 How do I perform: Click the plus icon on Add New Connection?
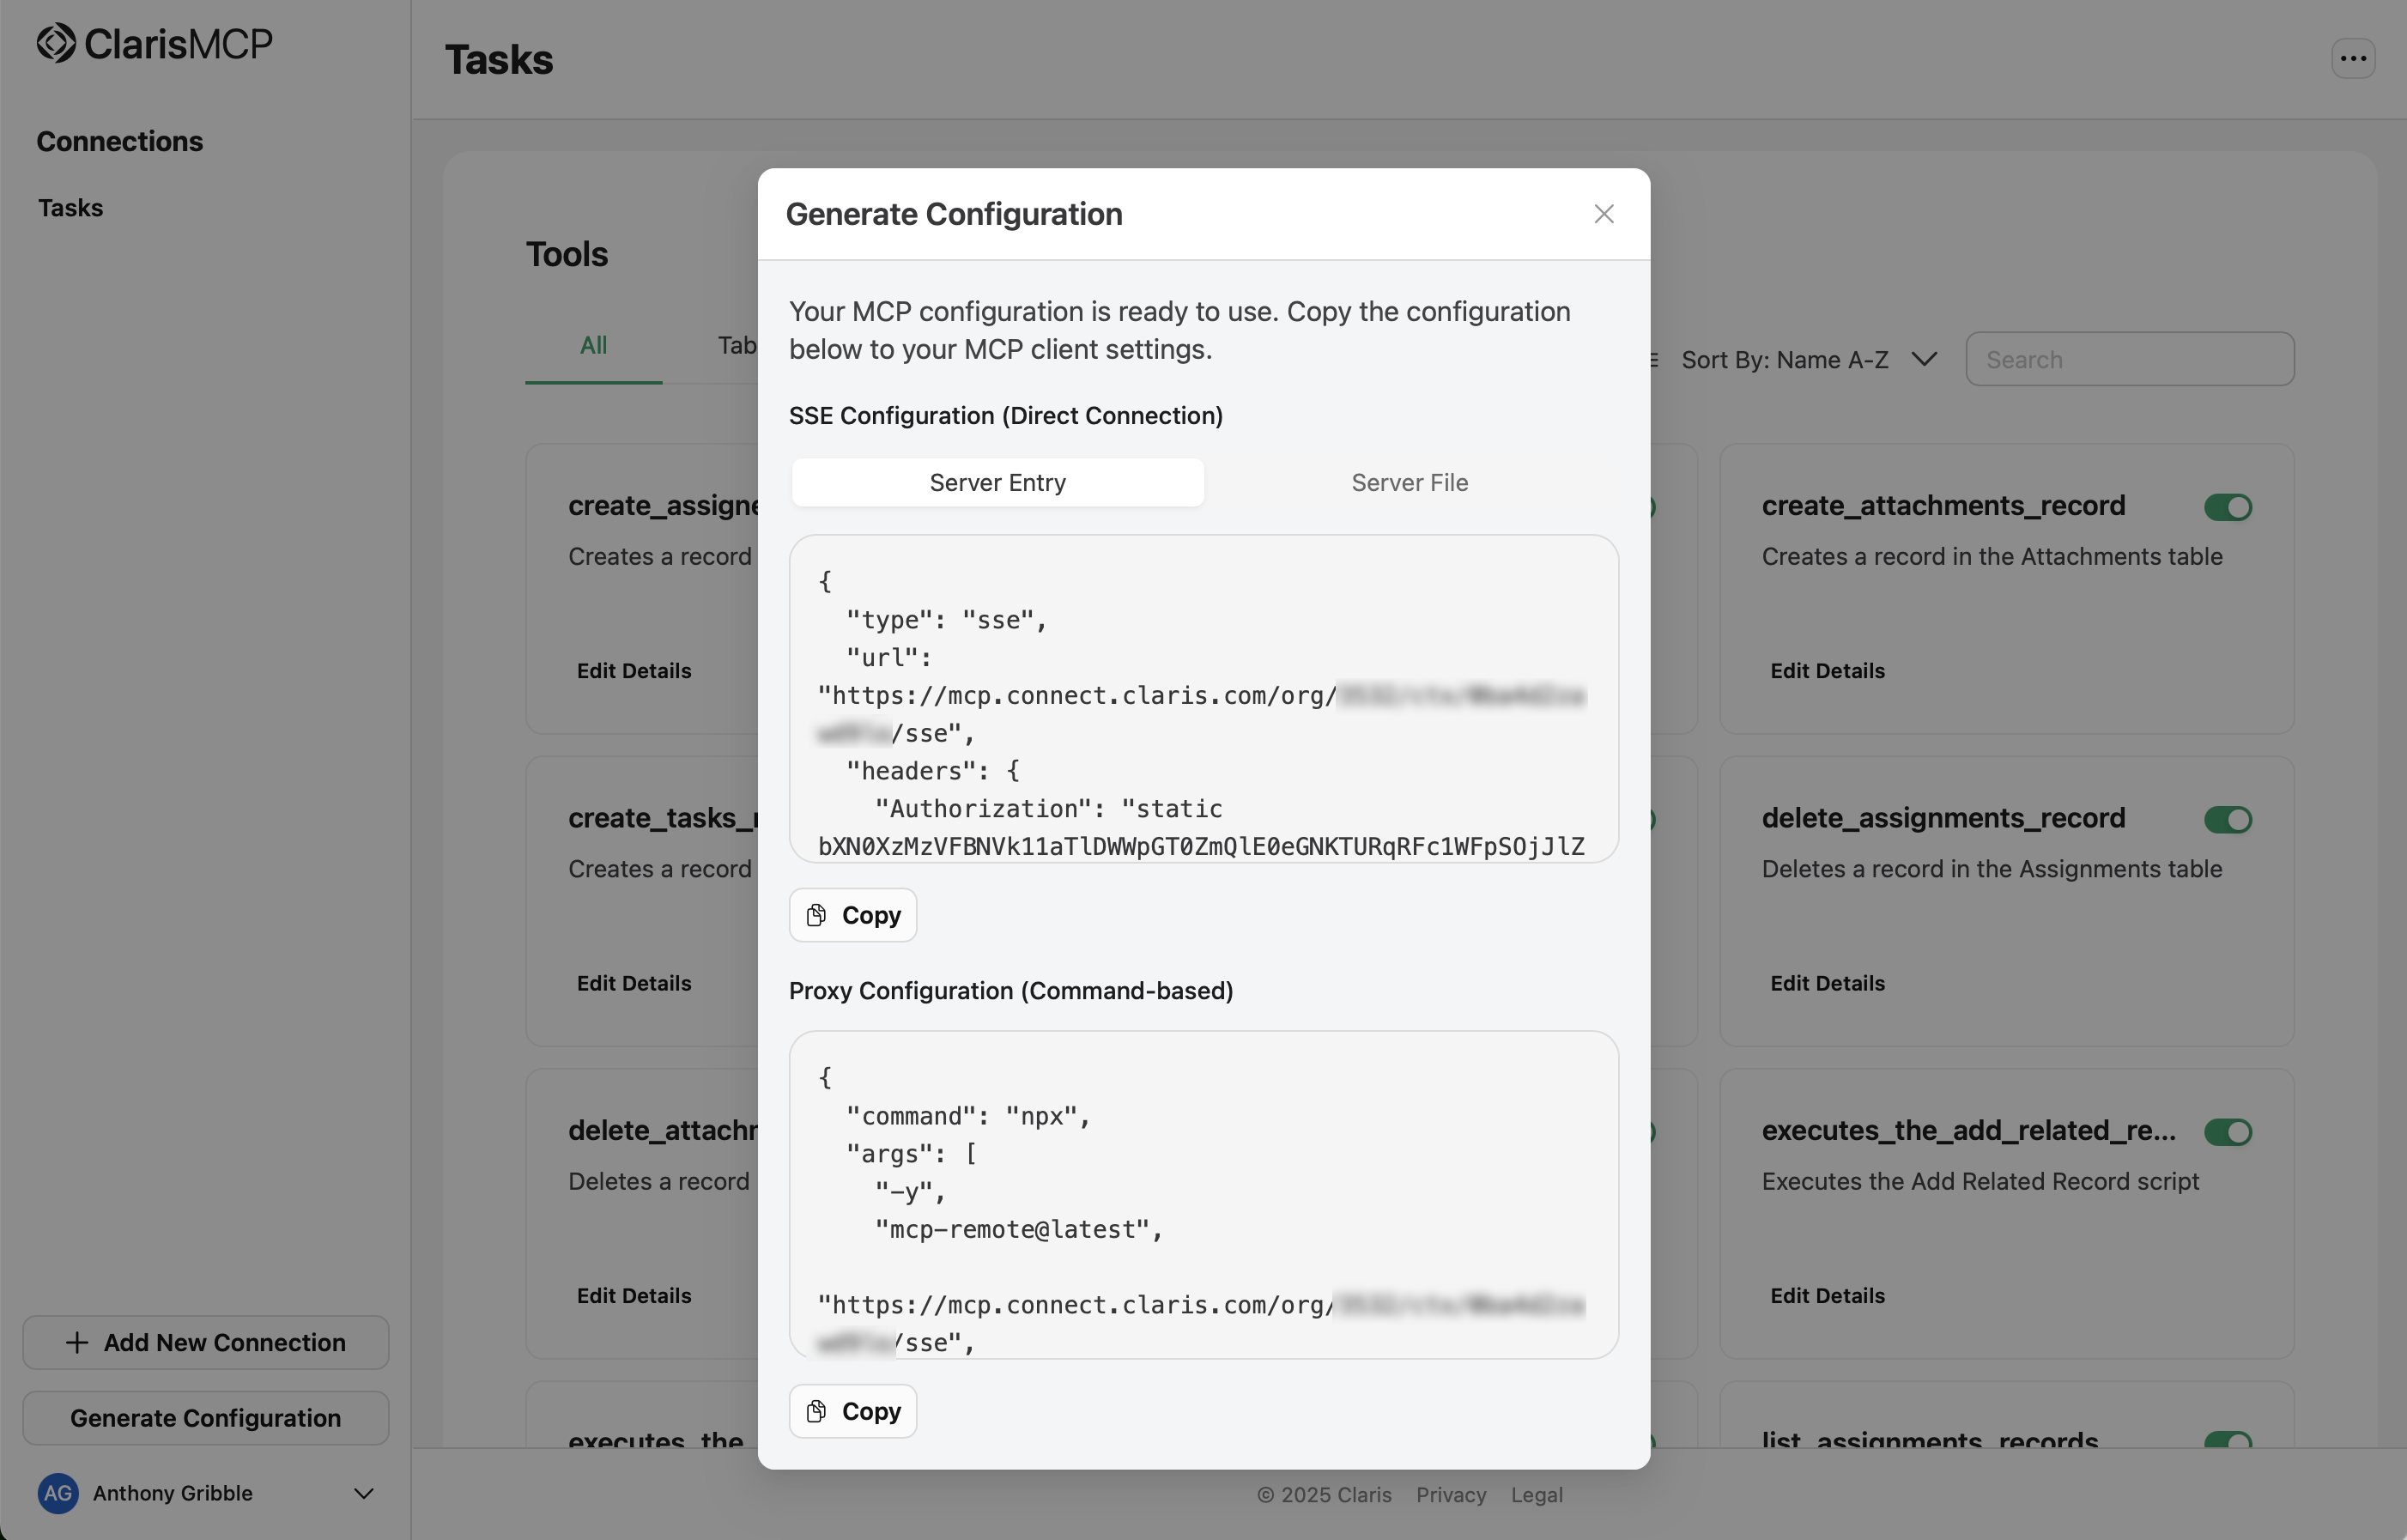pos(78,1342)
